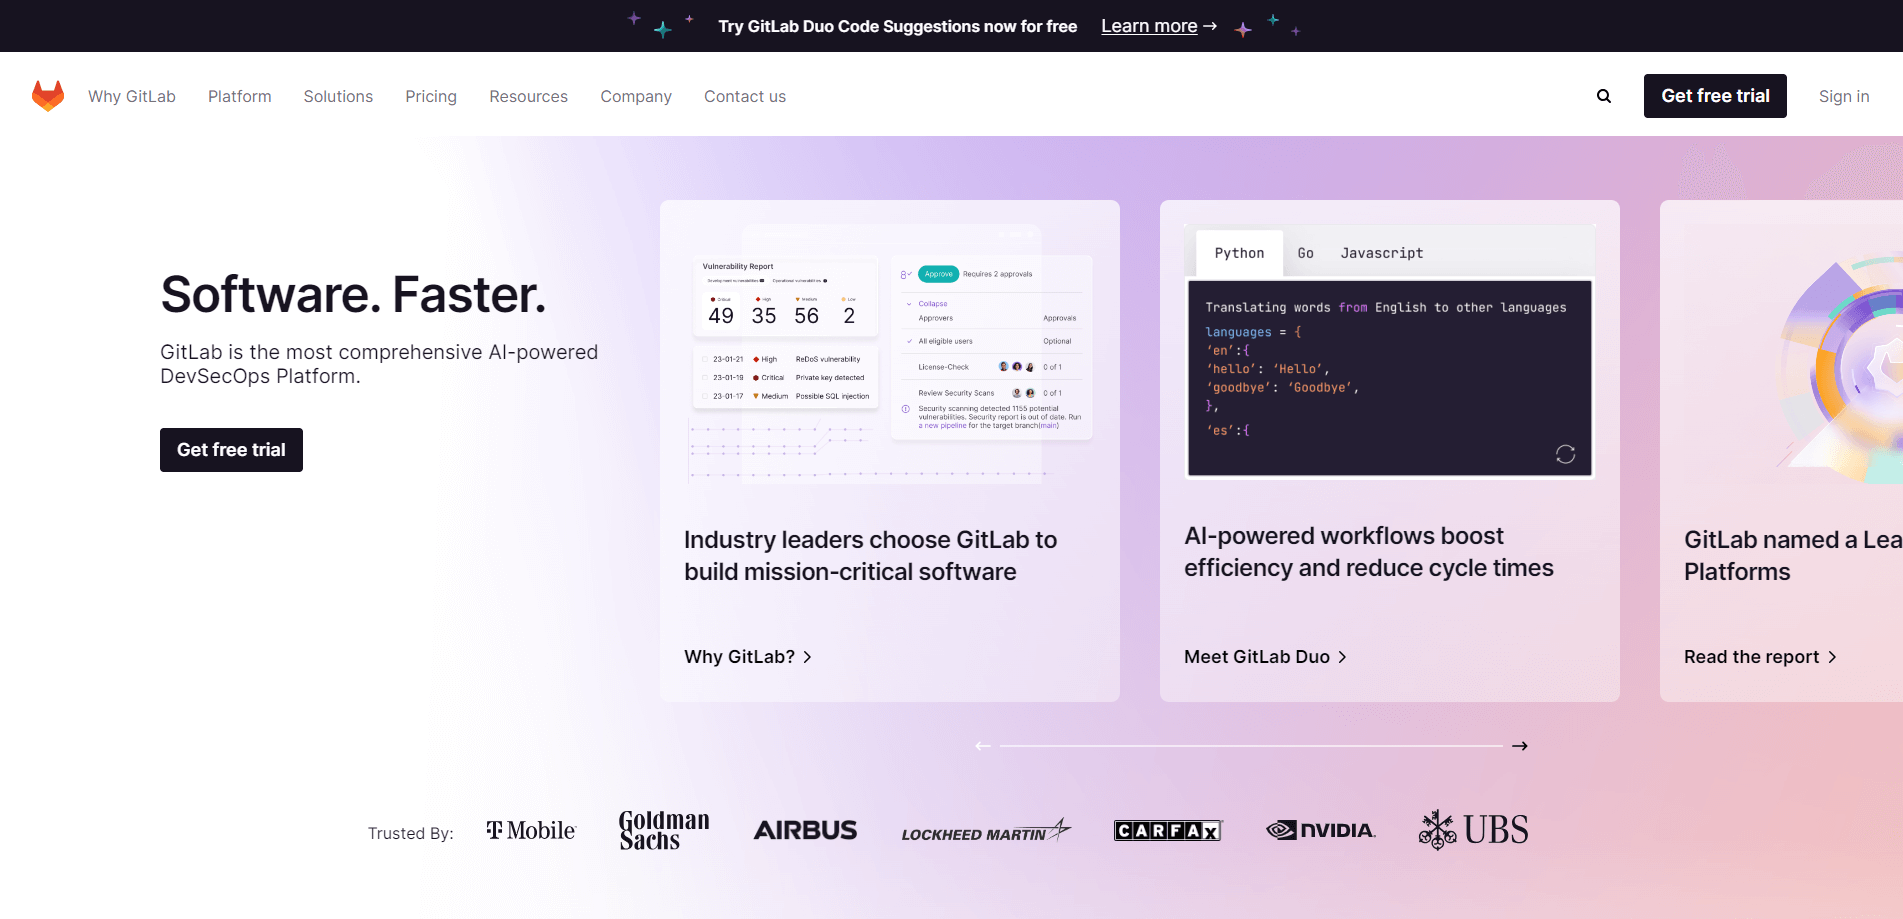Screen dimensions: 1903x919
Task: Click GitLab named a Leader heading
Action: [1793, 556]
